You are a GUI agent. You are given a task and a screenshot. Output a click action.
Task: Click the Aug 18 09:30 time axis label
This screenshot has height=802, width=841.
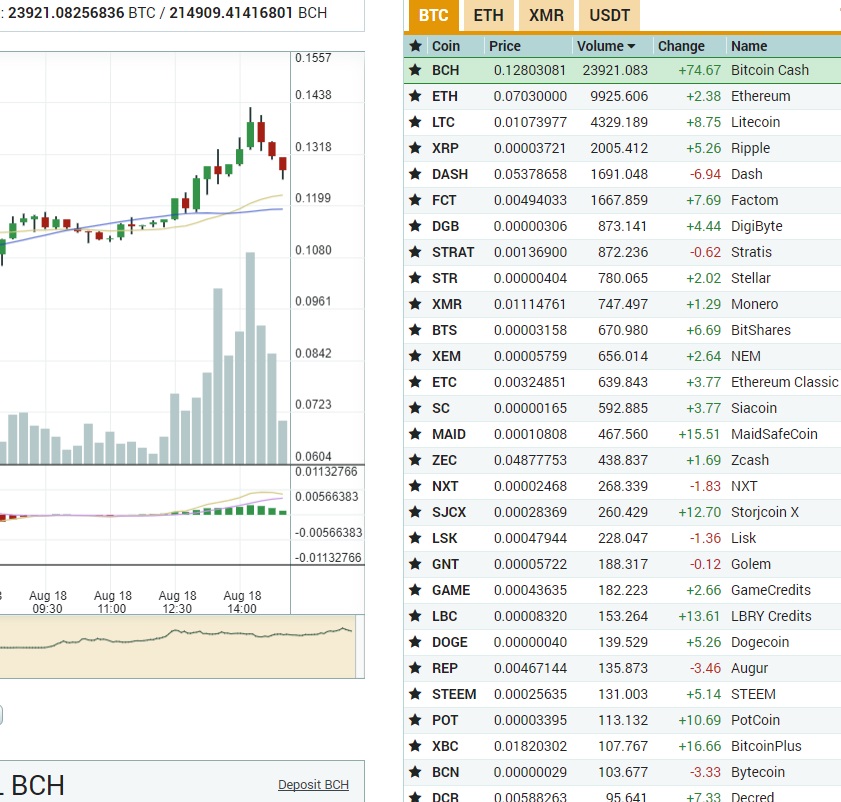click(48, 602)
